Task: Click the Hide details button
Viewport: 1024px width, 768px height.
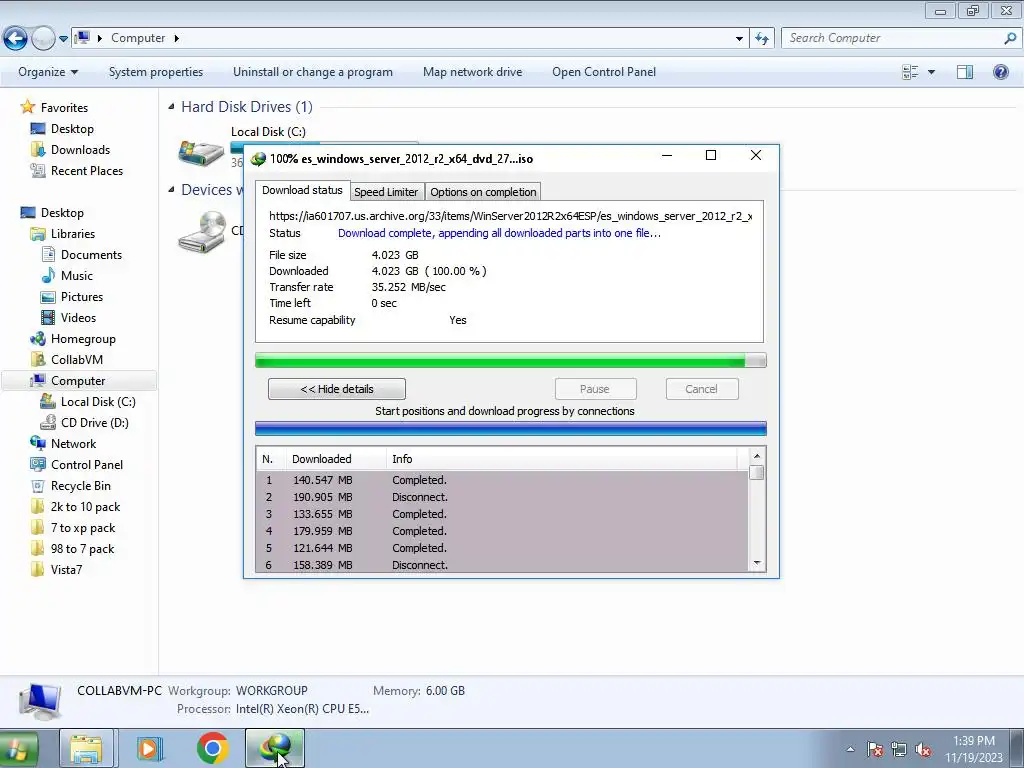Action: click(337, 389)
